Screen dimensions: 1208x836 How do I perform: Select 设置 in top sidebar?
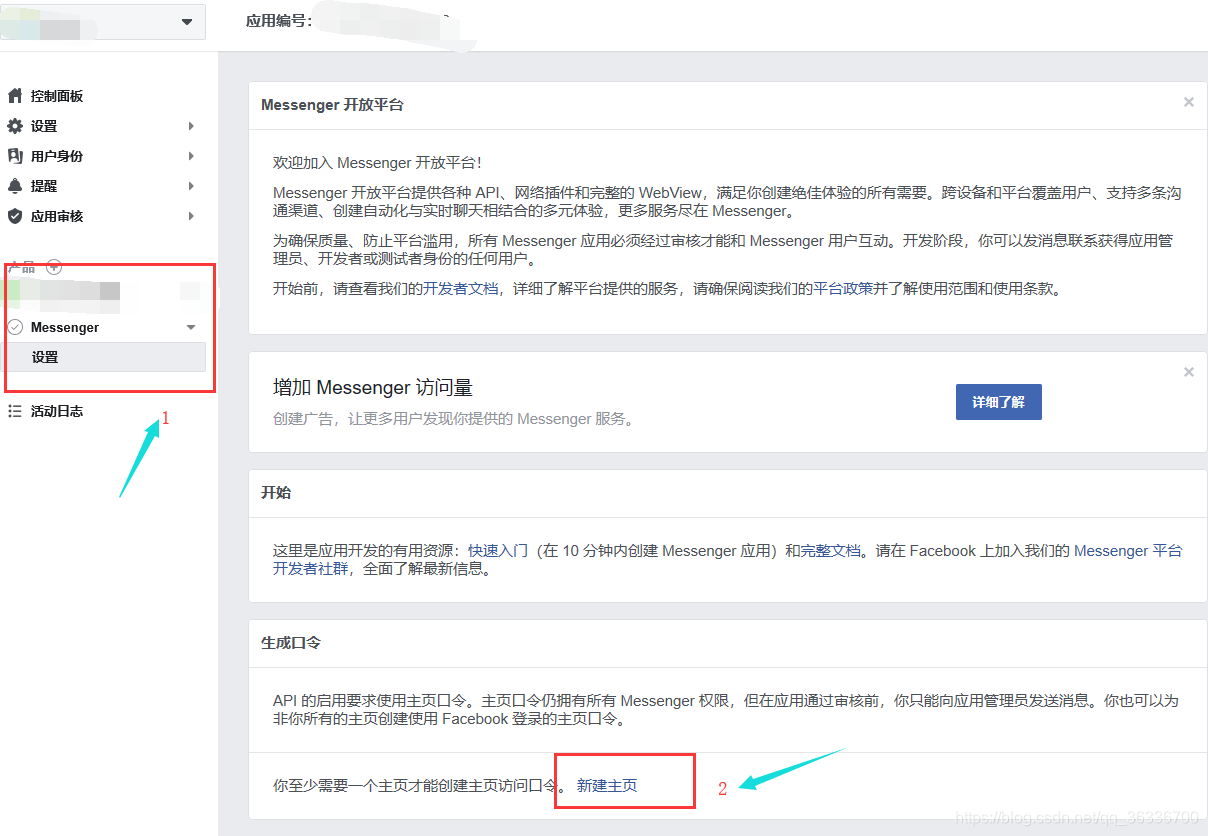(44, 126)
